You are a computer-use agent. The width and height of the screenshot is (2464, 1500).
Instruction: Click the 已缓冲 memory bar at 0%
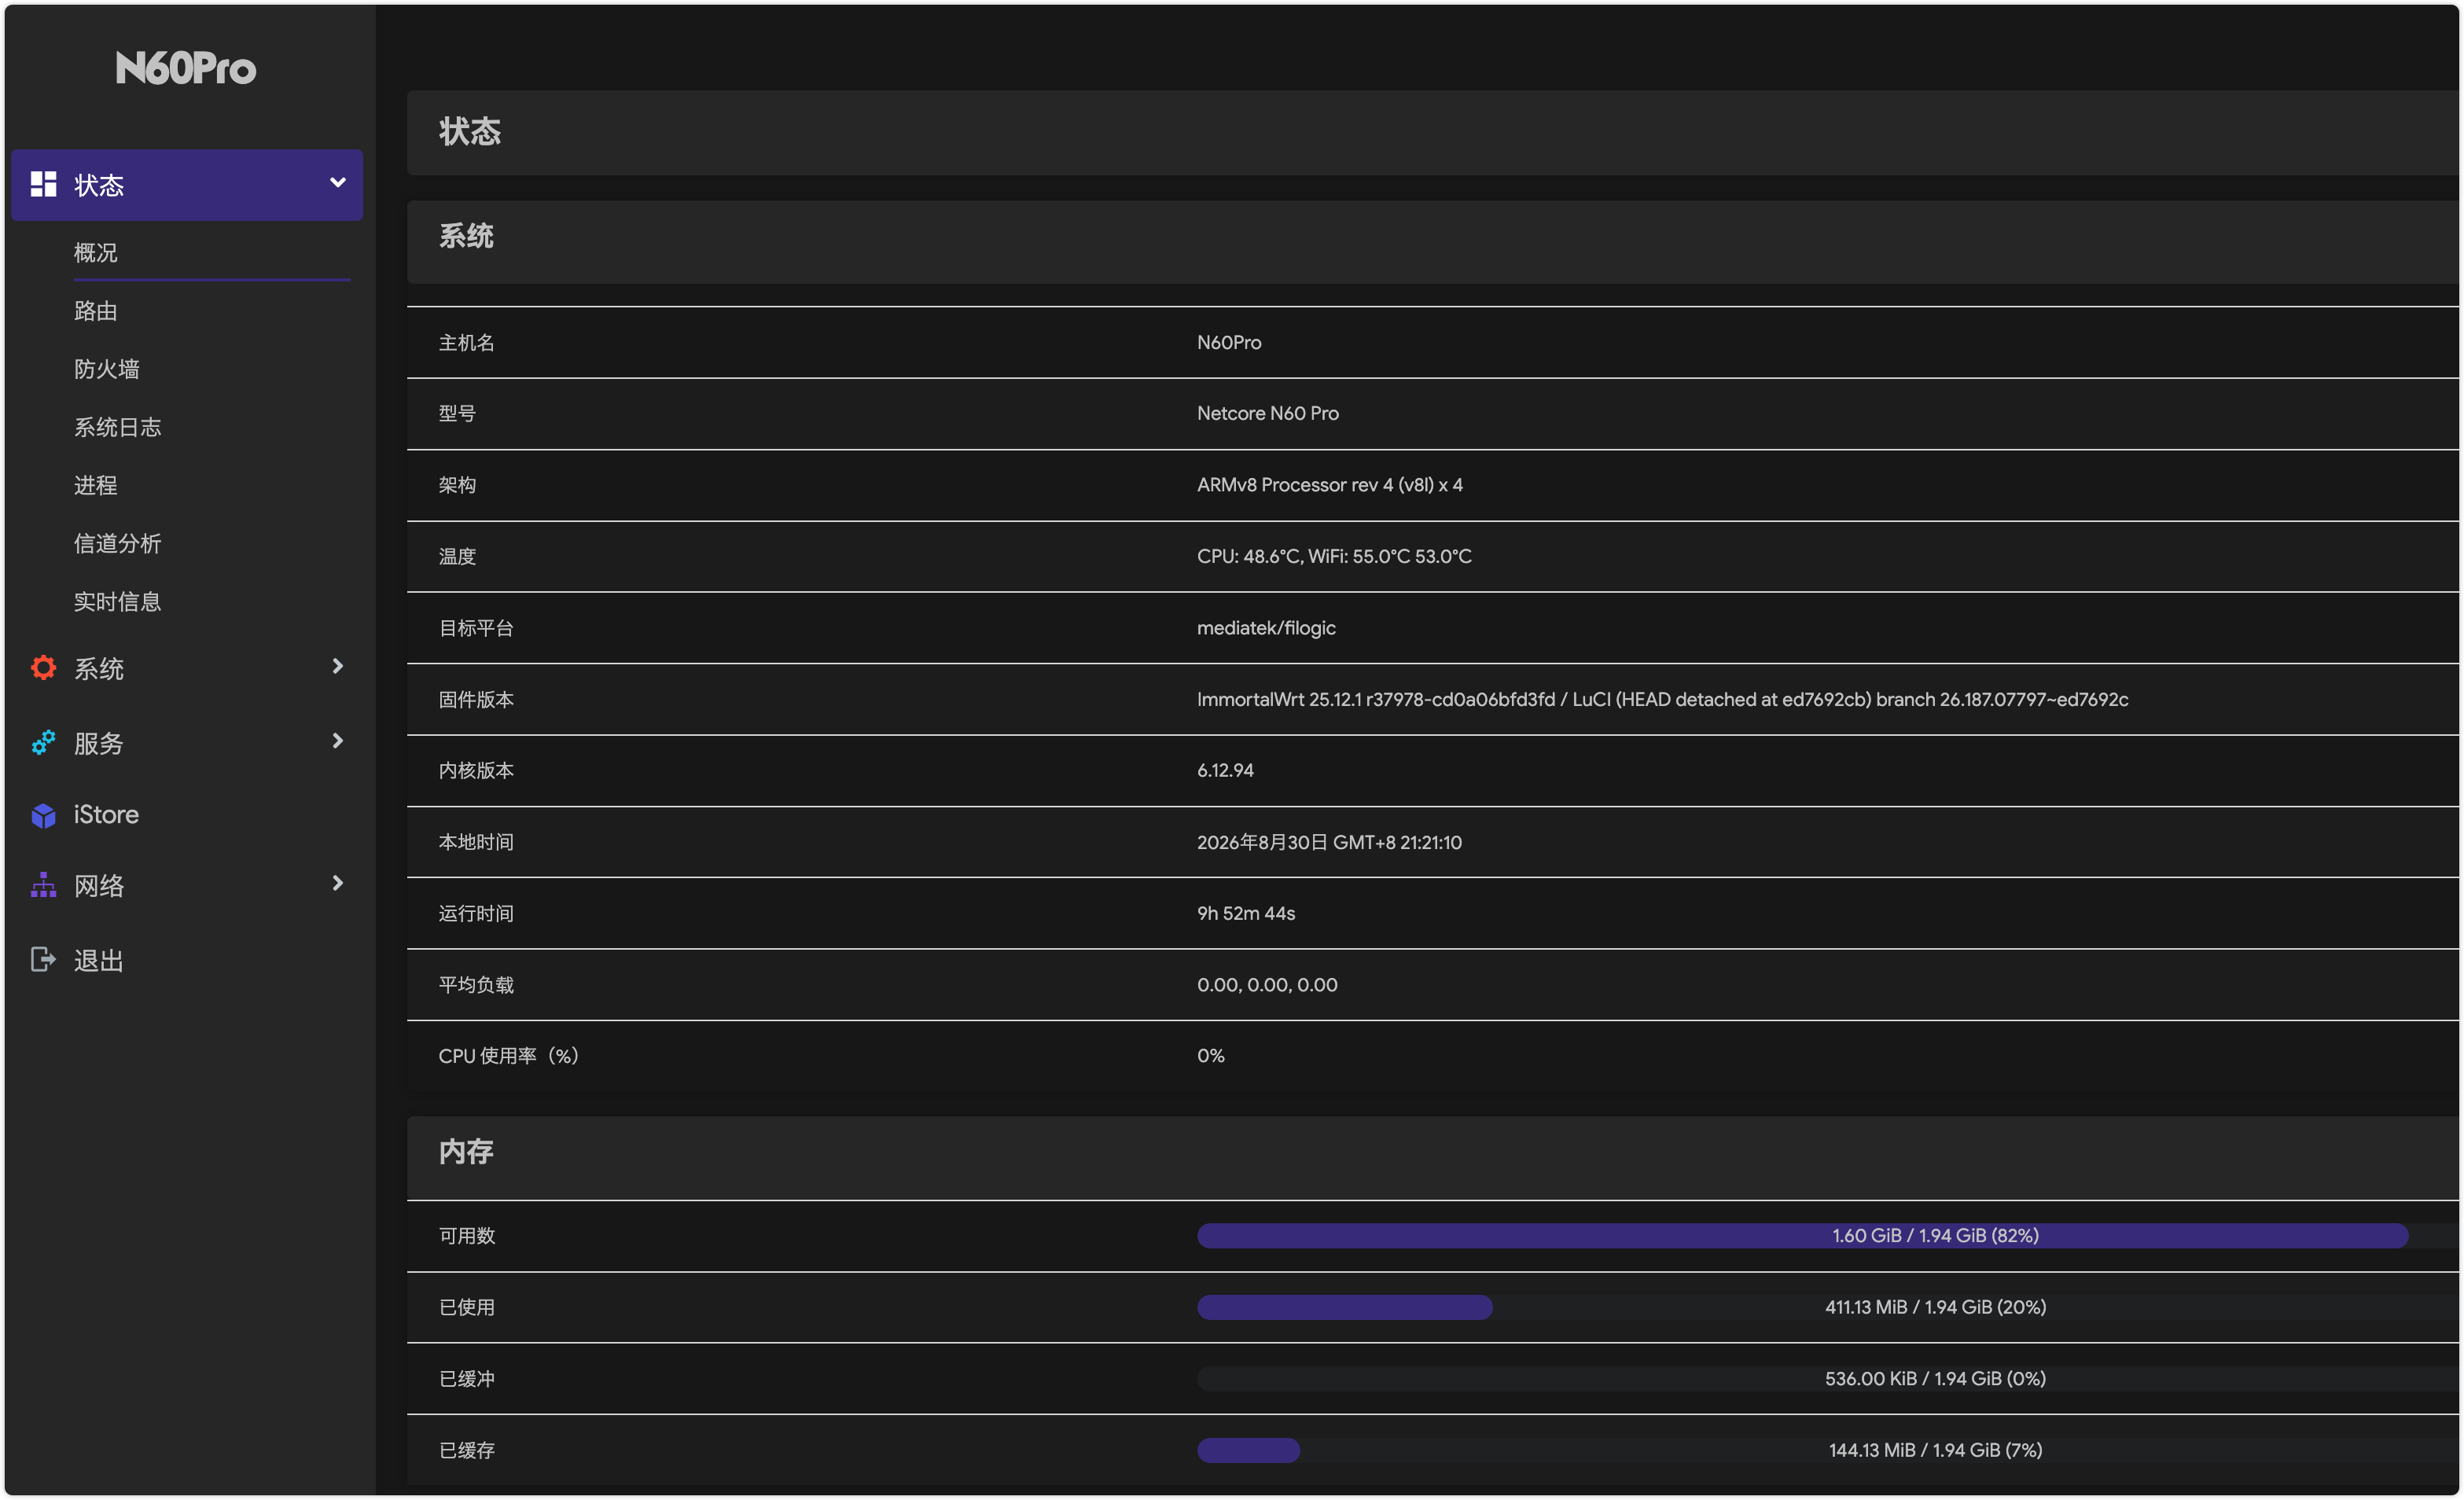point(1828,1379)
